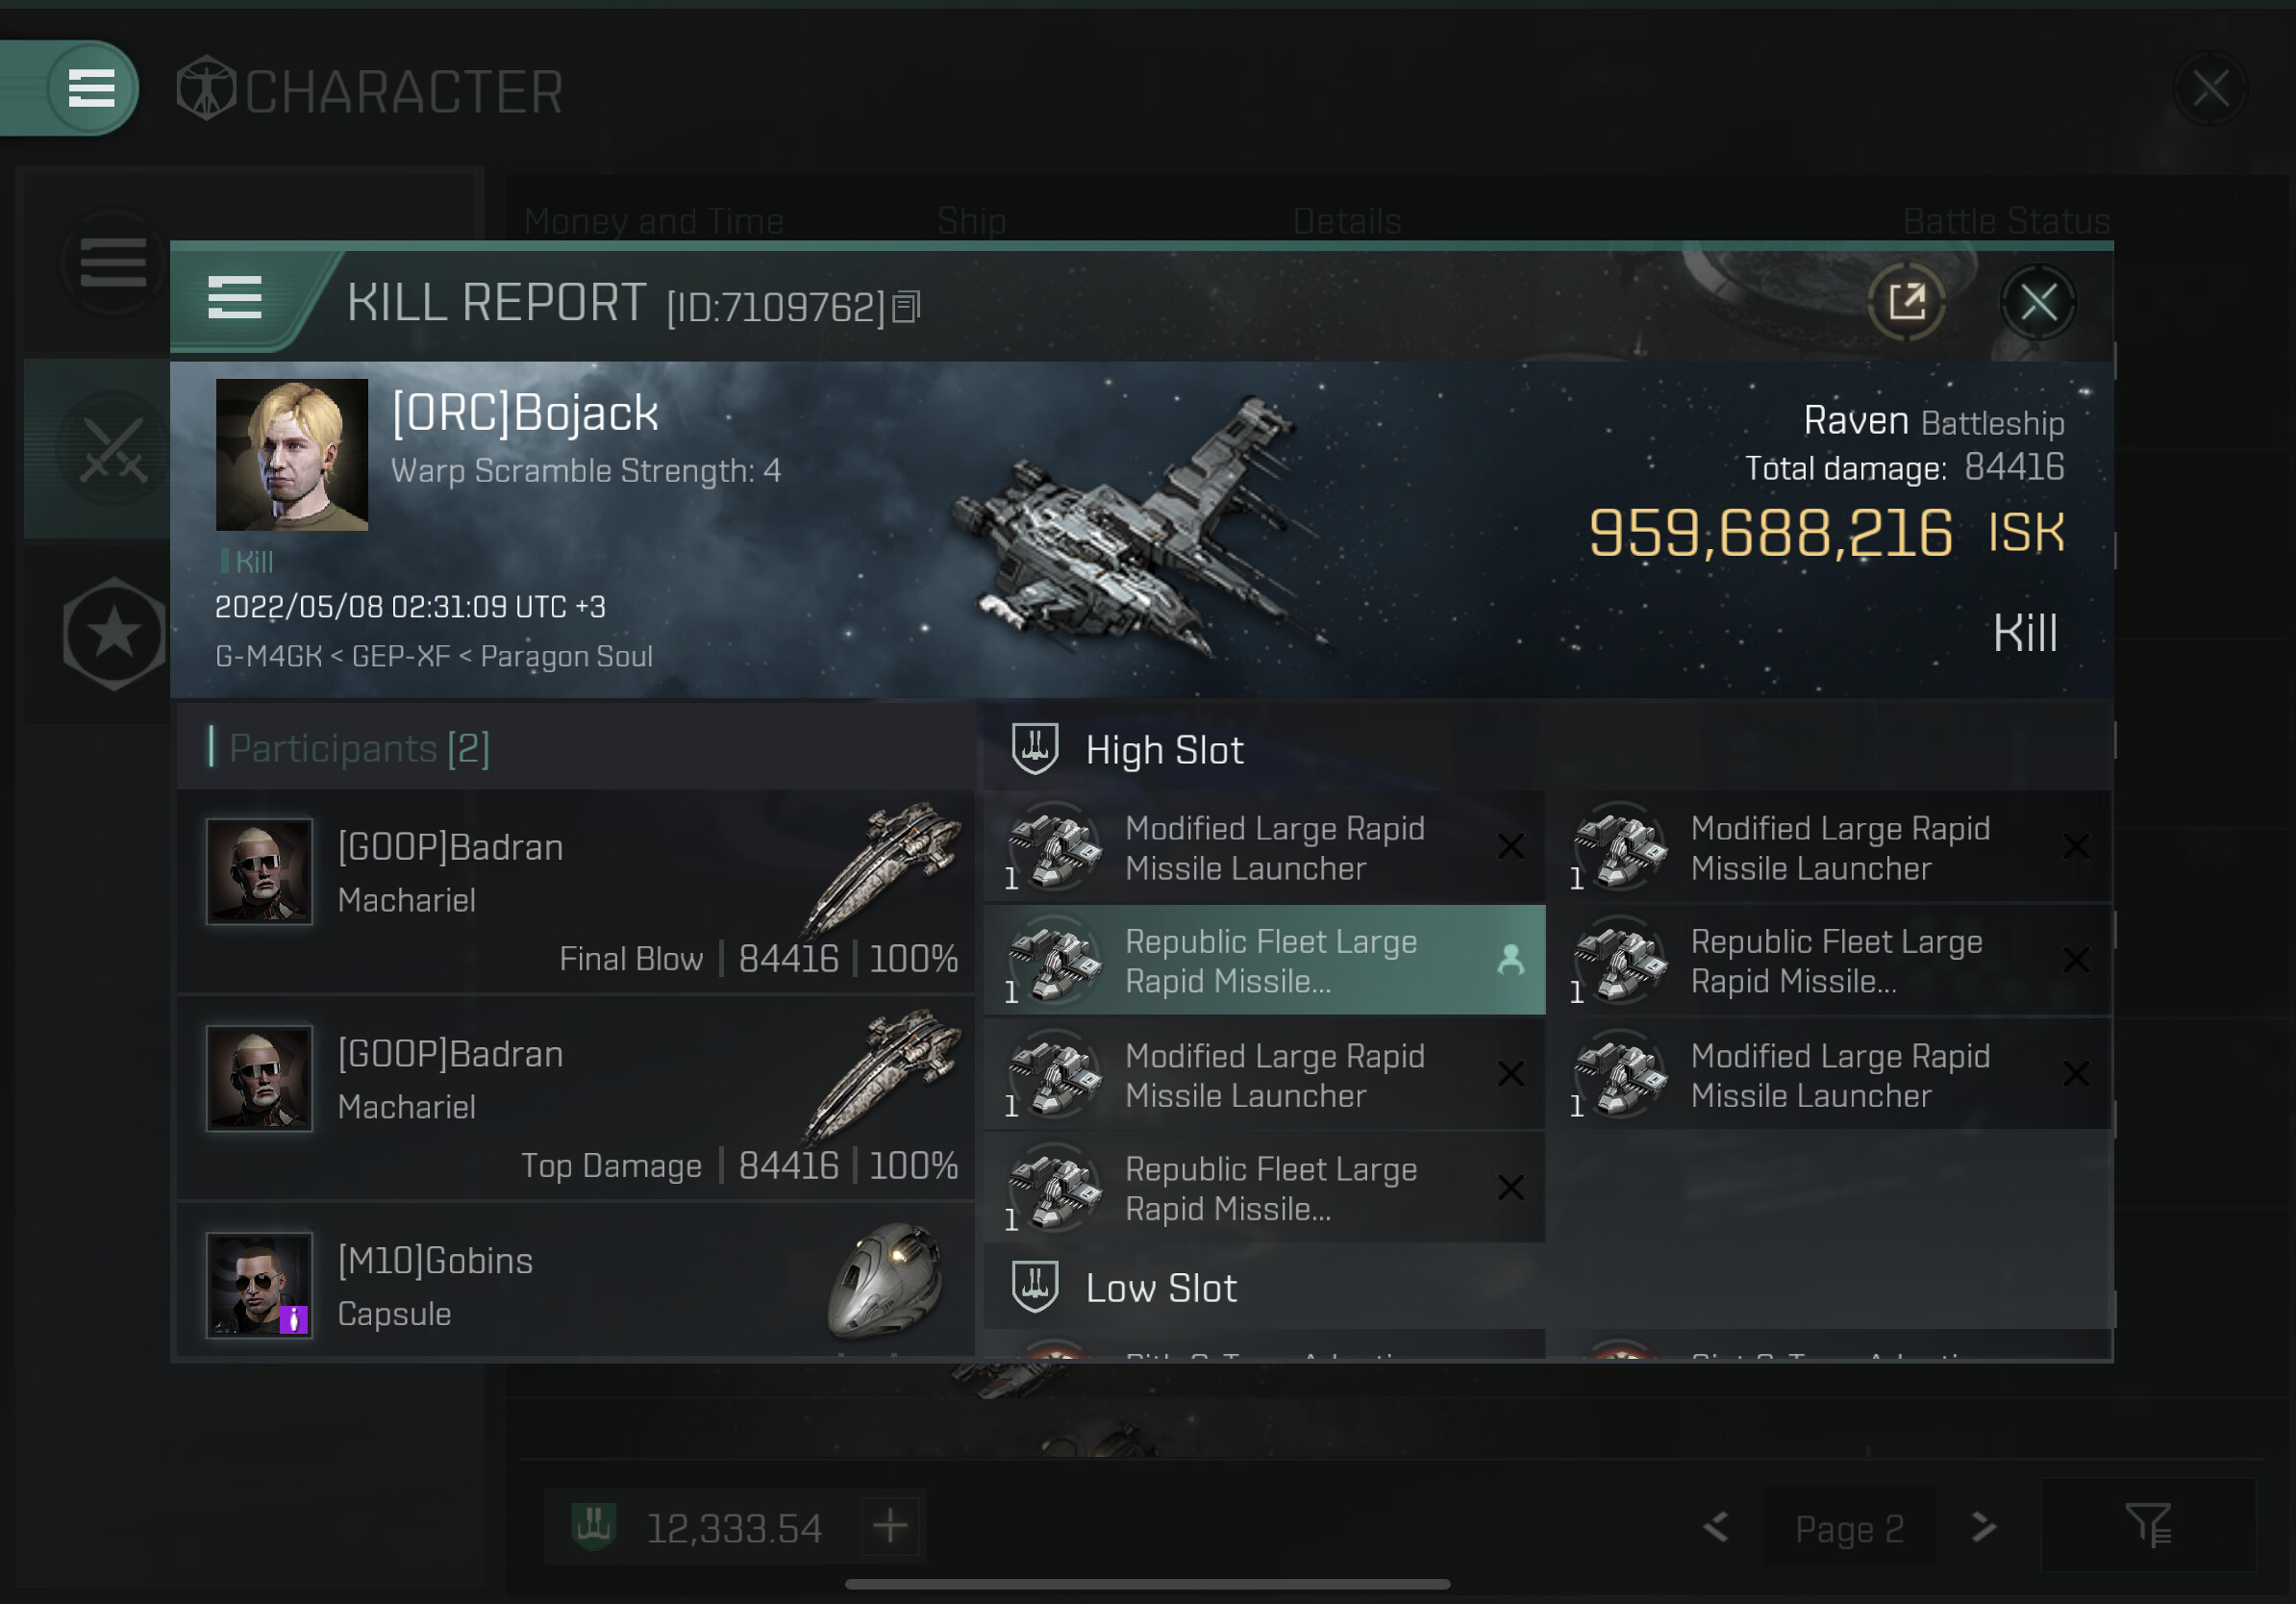Open the Character main menu button
The width and height of the screenshot is (2296, 1604).
(x=91, y=88)
